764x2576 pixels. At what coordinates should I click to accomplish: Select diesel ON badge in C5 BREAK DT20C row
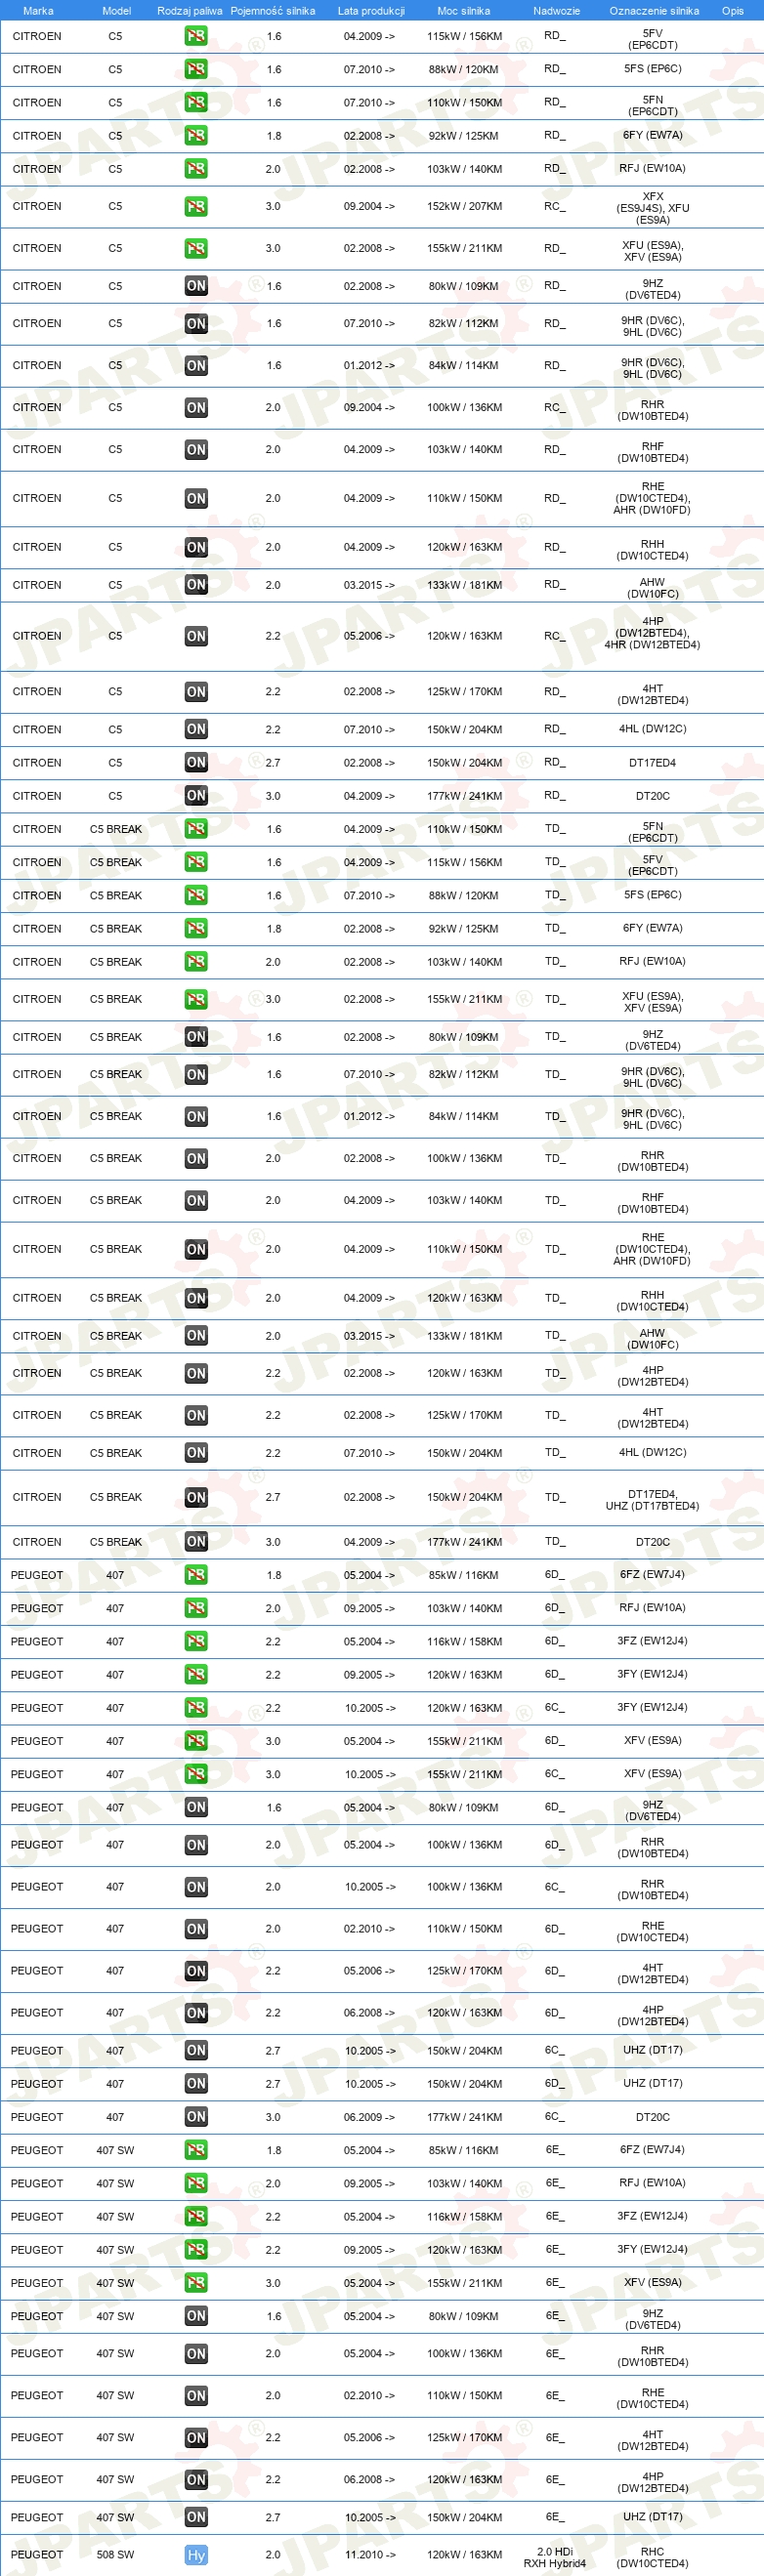point(196,1542)
